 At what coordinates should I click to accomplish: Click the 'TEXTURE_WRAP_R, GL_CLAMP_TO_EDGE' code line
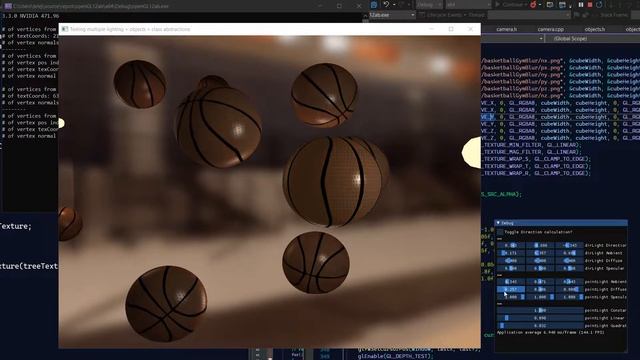pos(536,173)
